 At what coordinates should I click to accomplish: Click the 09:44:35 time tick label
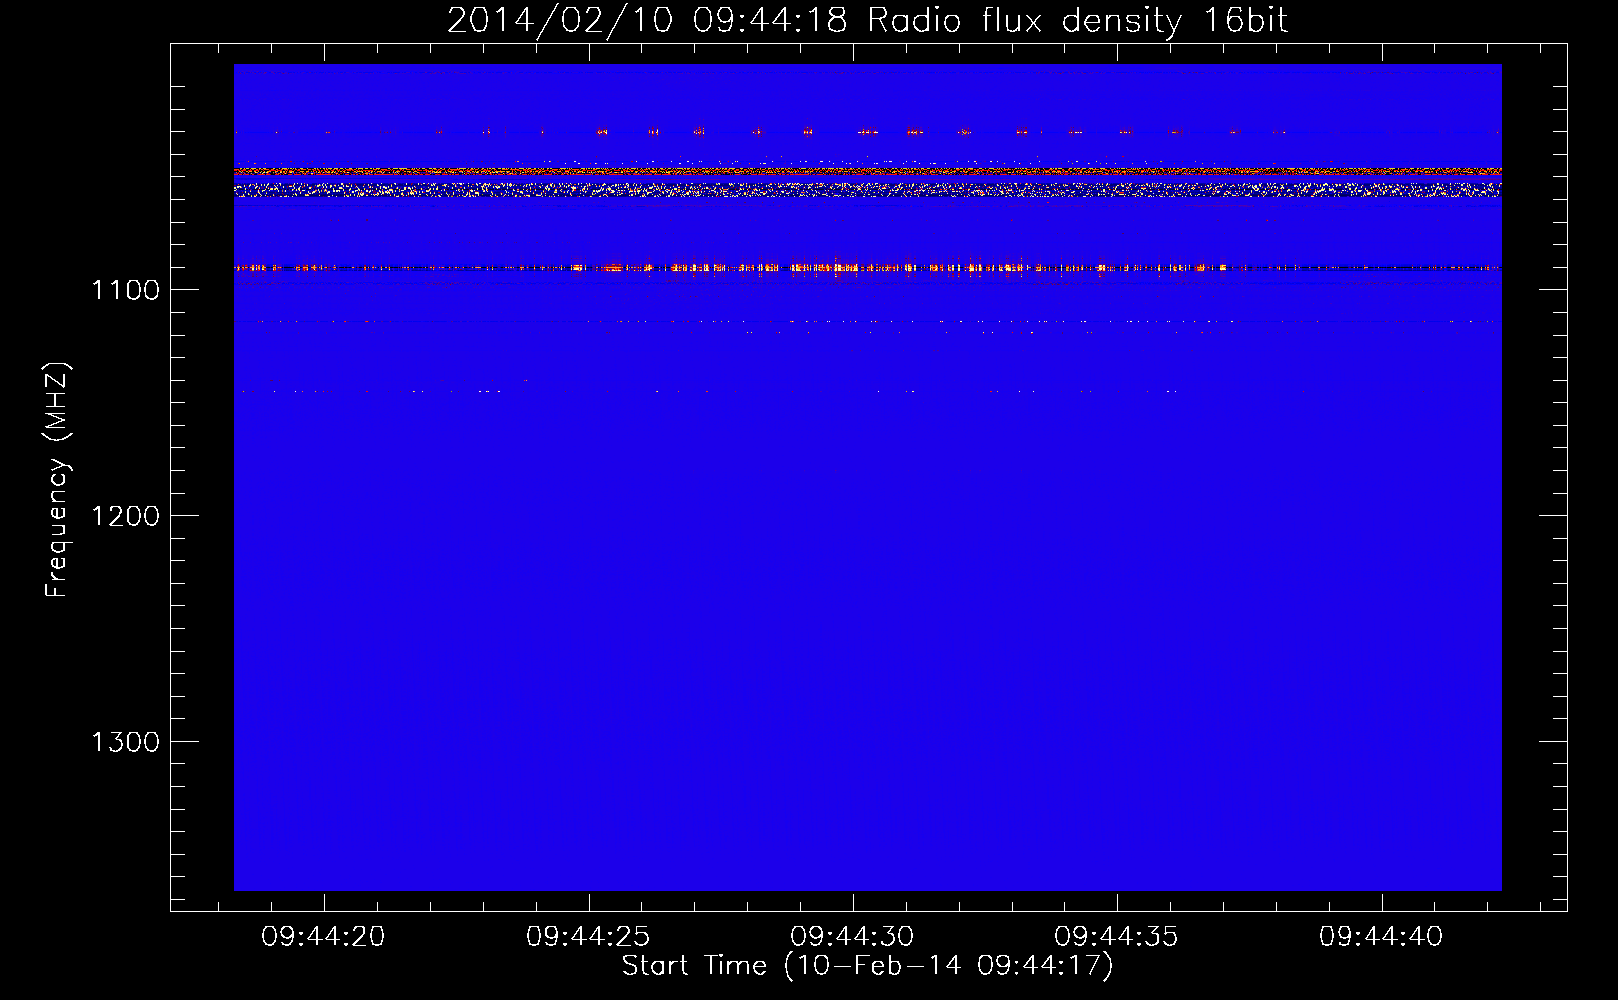tap(1116, 937)
